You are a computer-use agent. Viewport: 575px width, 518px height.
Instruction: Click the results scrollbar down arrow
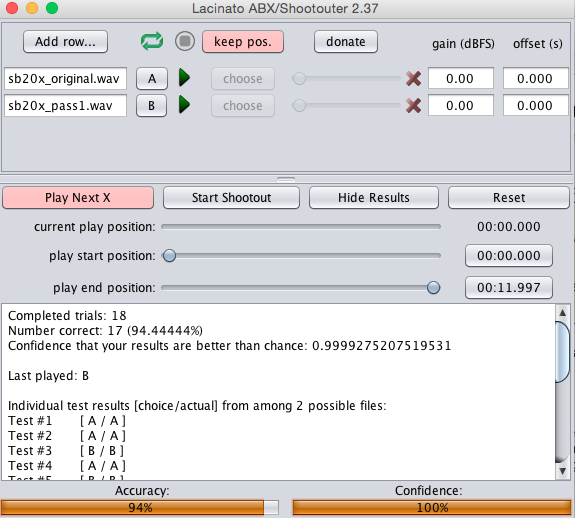(563, 471)
